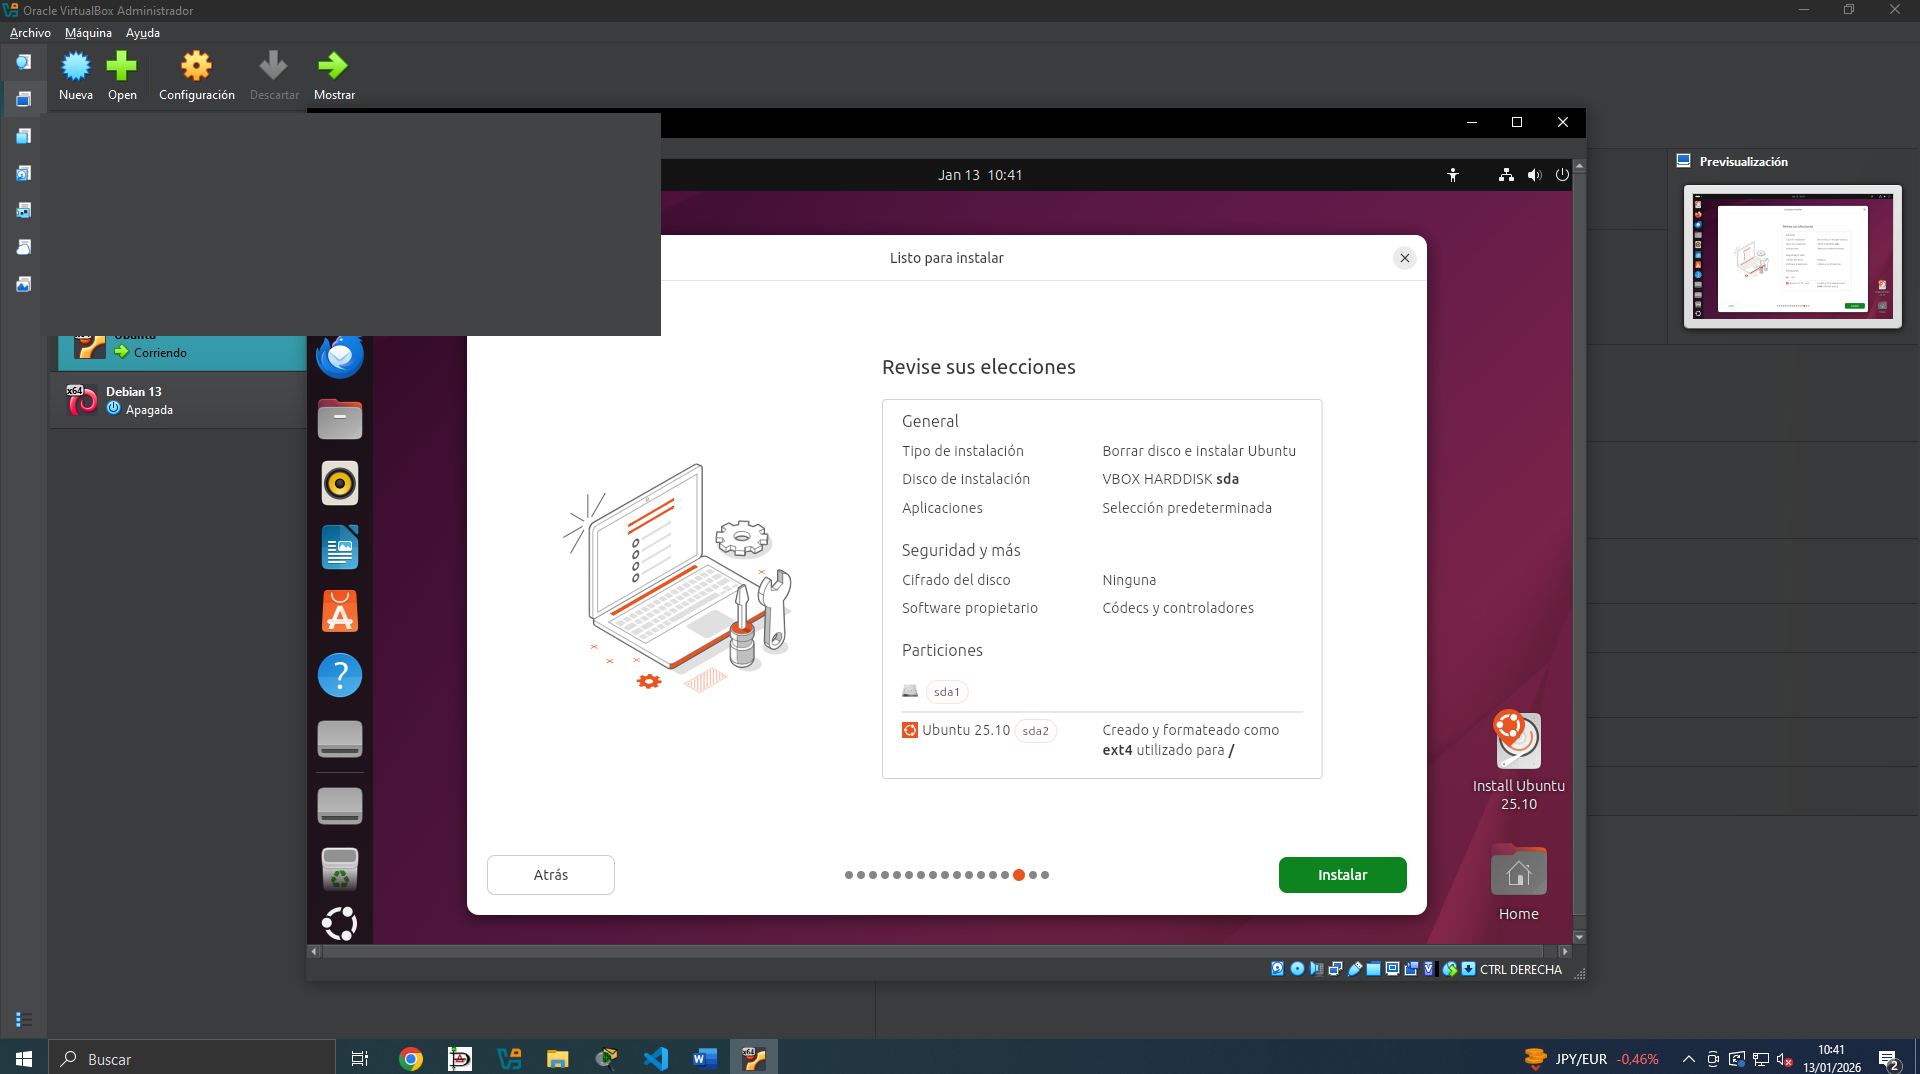Open the accessibility menu in Ubuntu top bar

1453,175
